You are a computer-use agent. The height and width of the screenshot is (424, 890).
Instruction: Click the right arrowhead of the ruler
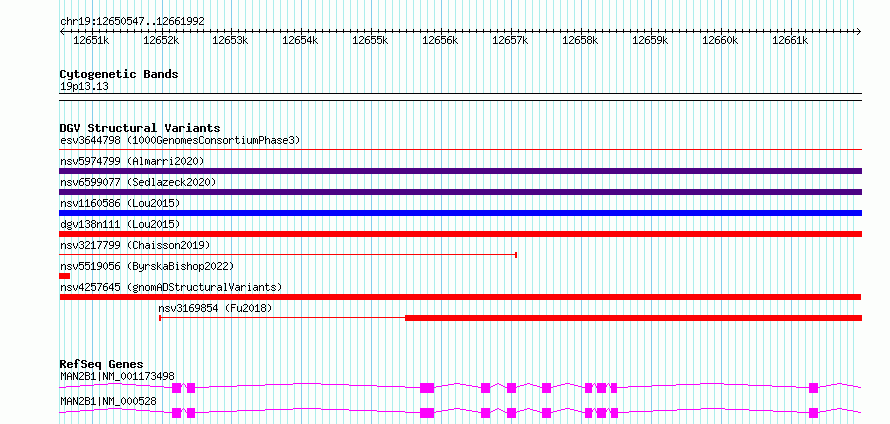pos(859,32)
